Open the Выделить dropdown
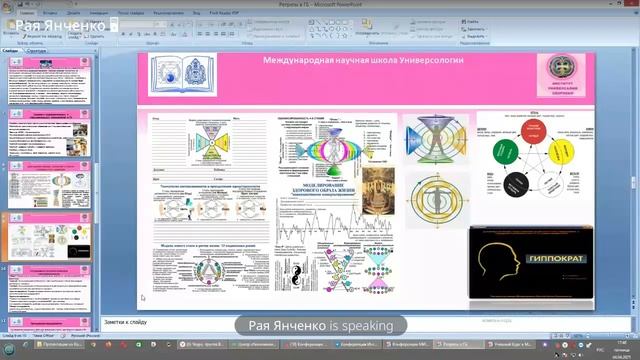 pyautogui.click(x=474, y=36)
